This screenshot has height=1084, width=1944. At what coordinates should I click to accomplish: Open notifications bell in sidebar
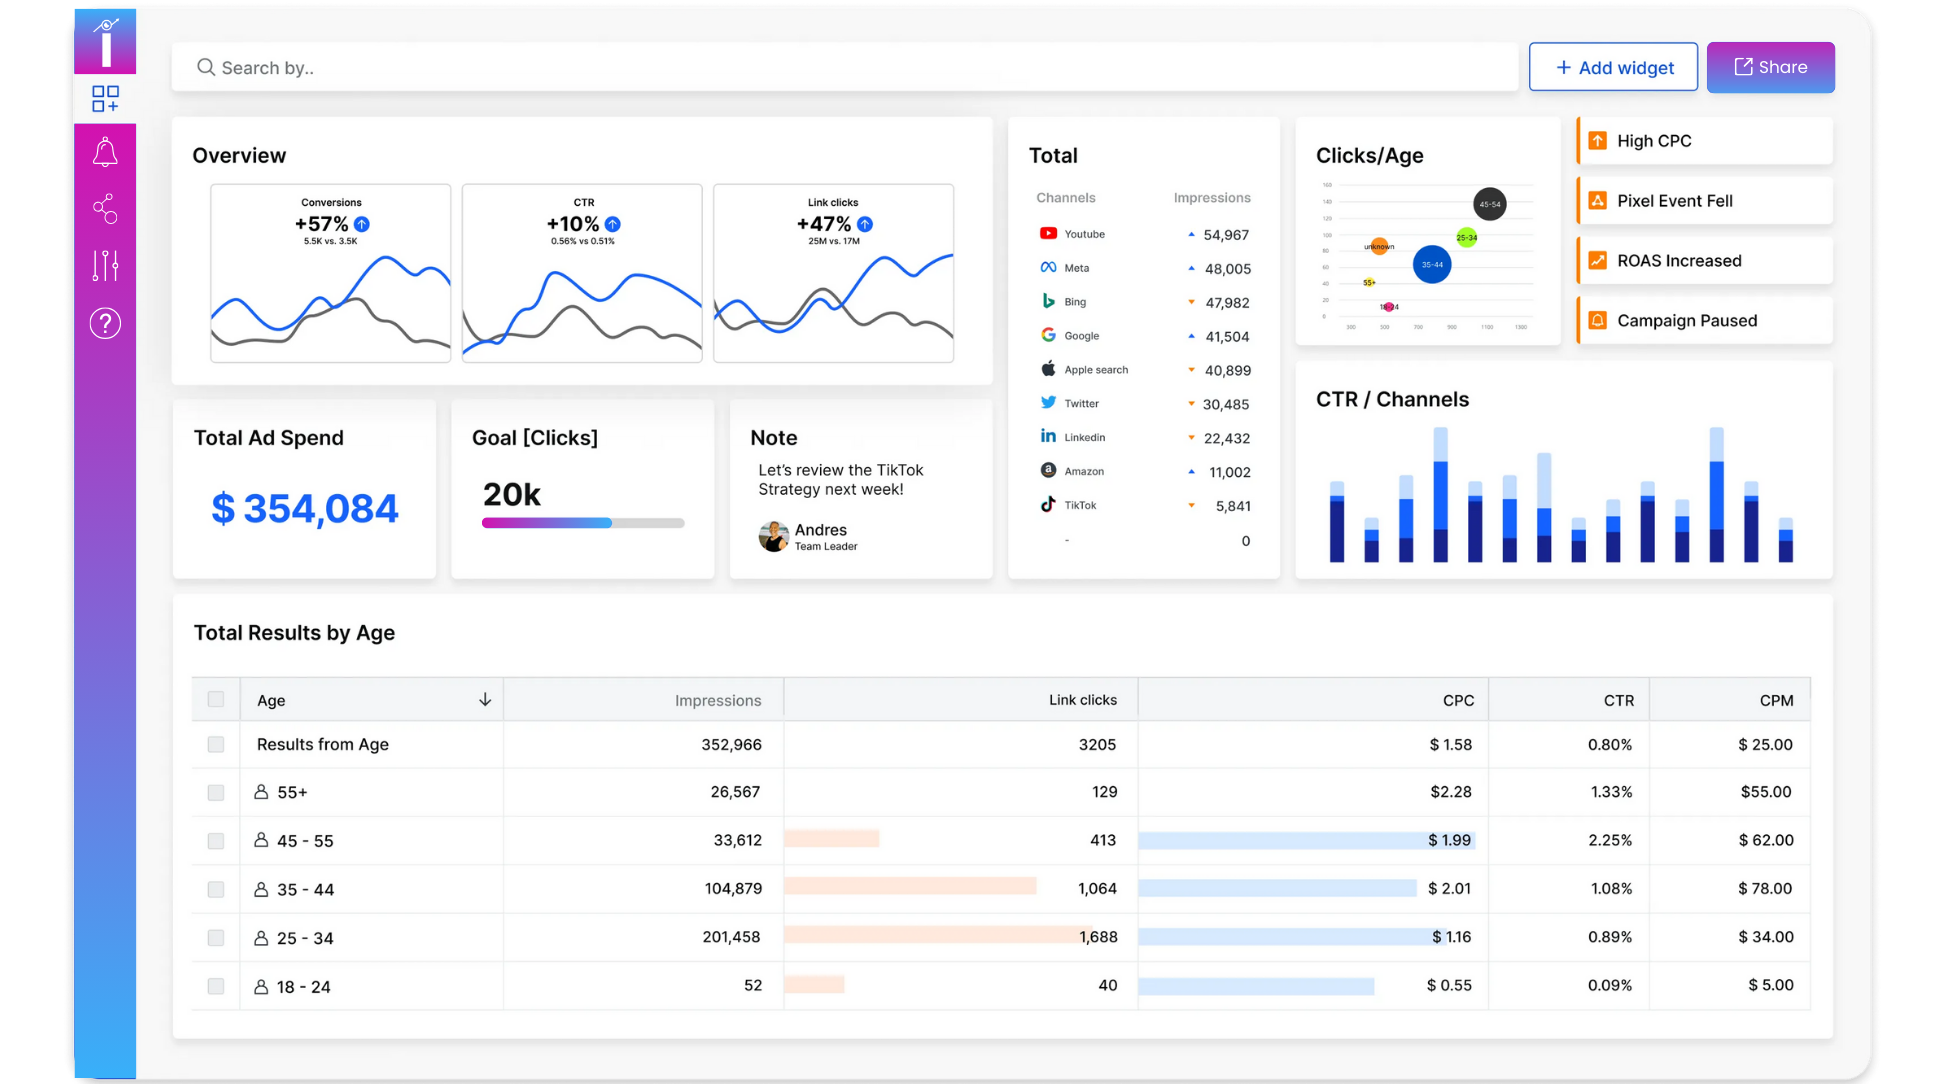[105, 153]
